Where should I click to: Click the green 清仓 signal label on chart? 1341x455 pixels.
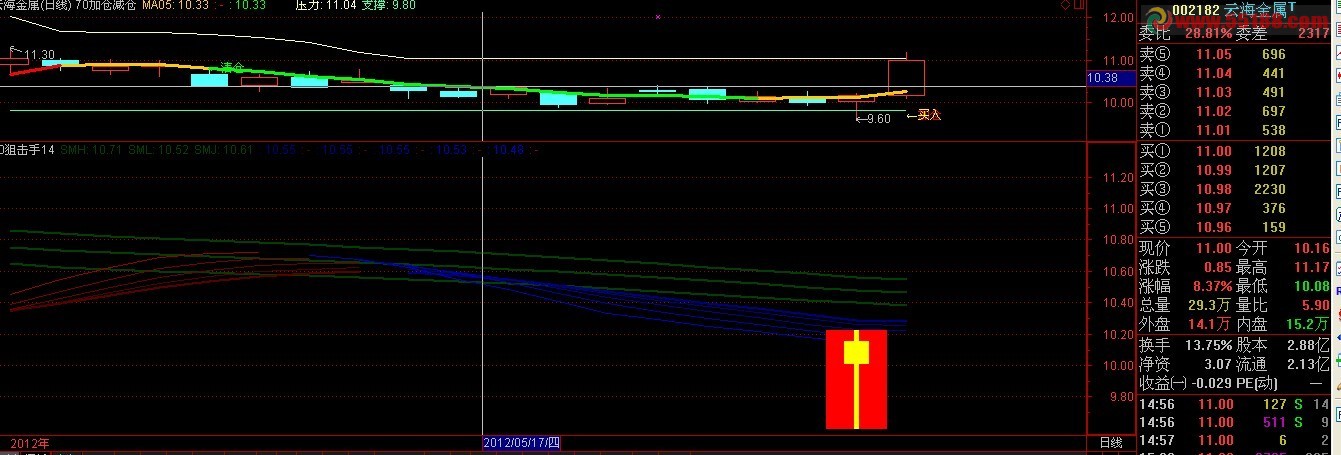(x=232, y=67)
